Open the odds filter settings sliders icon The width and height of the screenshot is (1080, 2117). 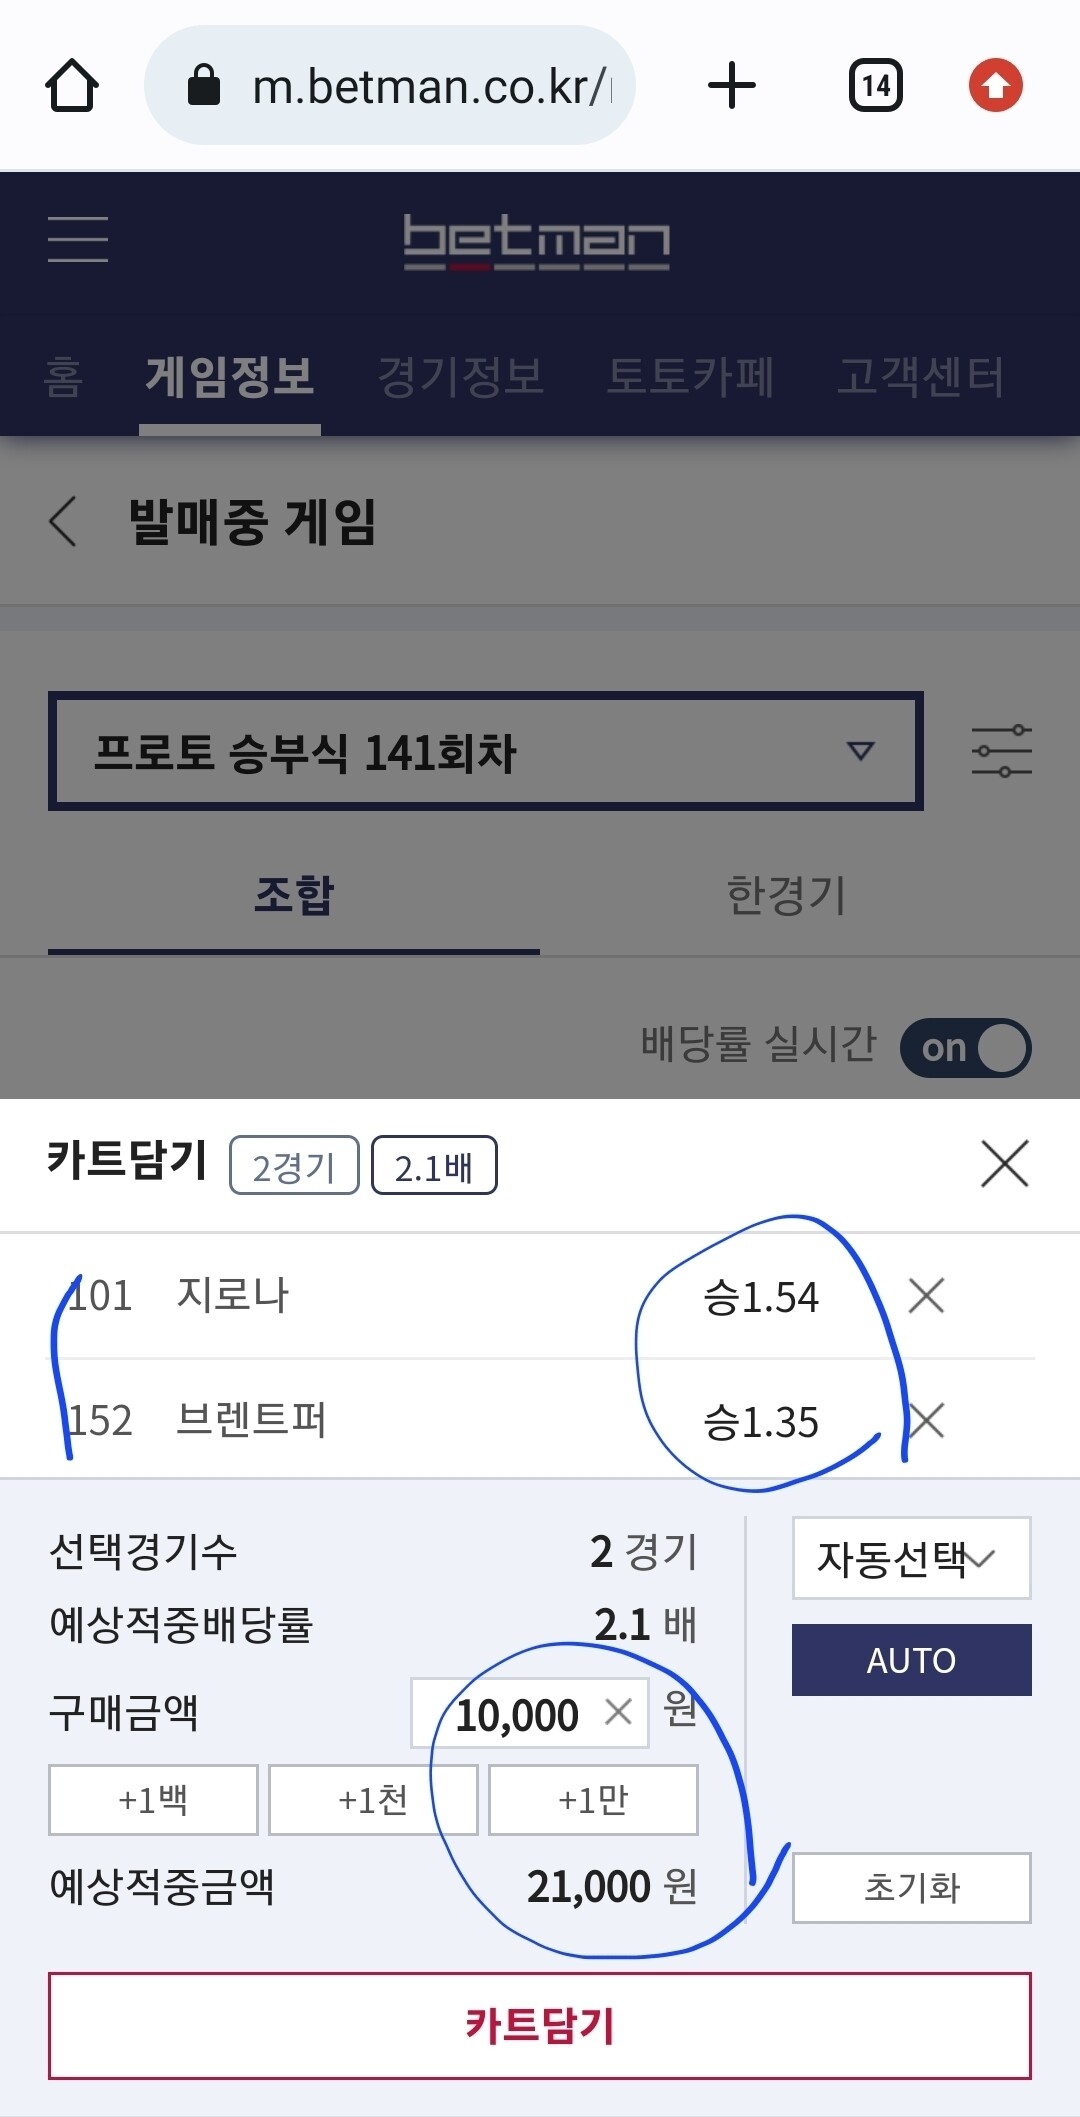click(x=1004, y=752)
